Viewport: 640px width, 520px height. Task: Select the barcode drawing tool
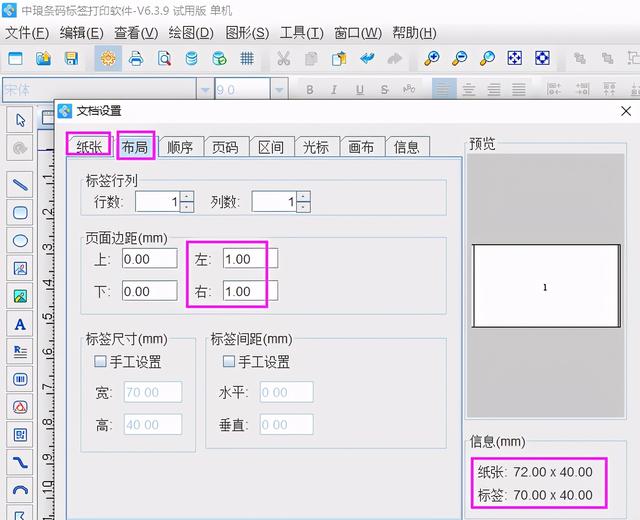[x=20, y=379]
